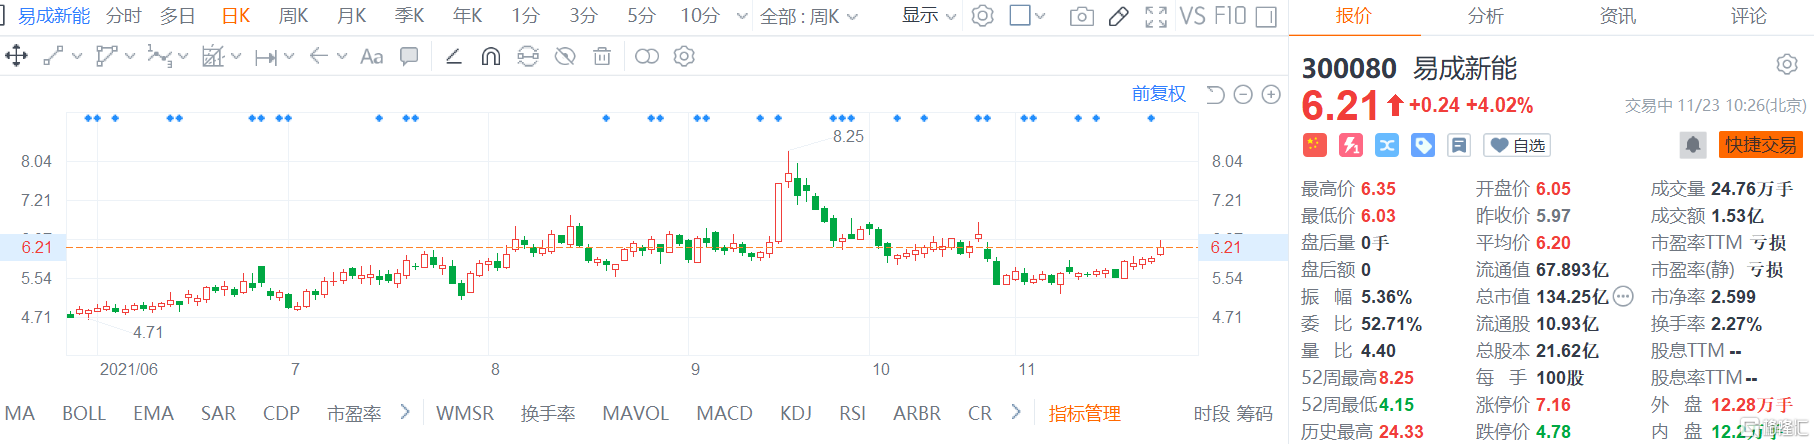Click the blue shuffle arrows icon

(1387, 145)
